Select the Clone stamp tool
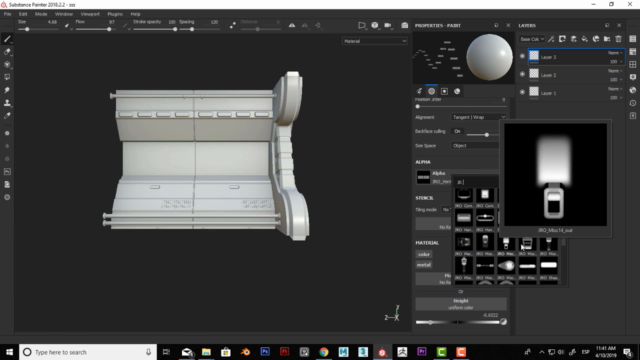Screen dimensions: 640x360 (x=7, y=103)
